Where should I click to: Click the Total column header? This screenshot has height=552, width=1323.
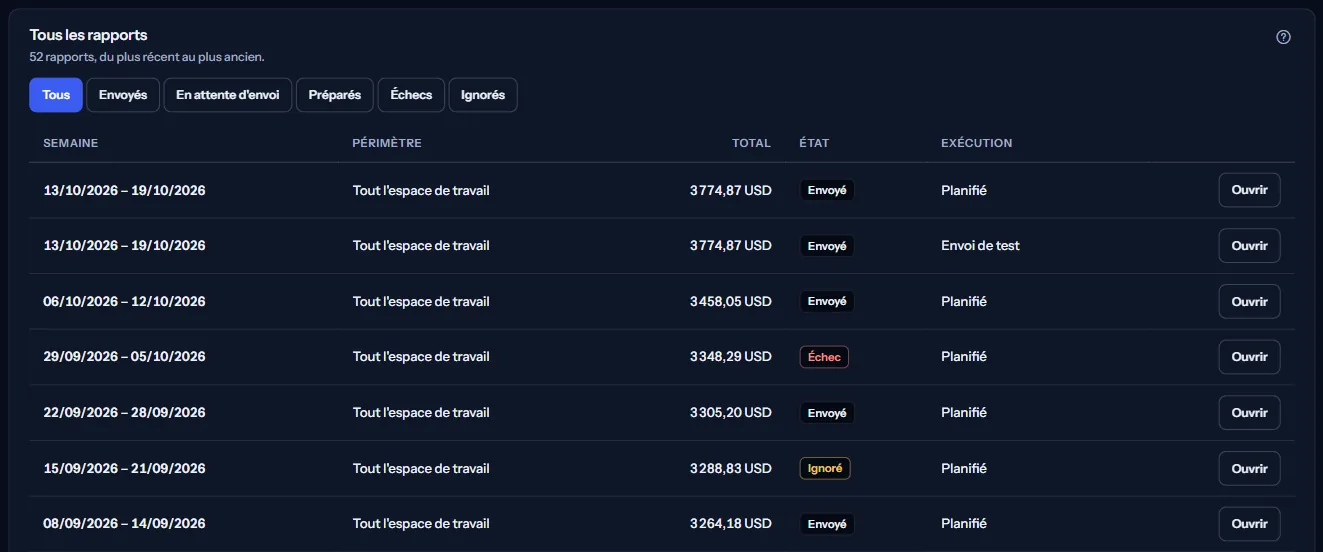(x=751, y=143)
